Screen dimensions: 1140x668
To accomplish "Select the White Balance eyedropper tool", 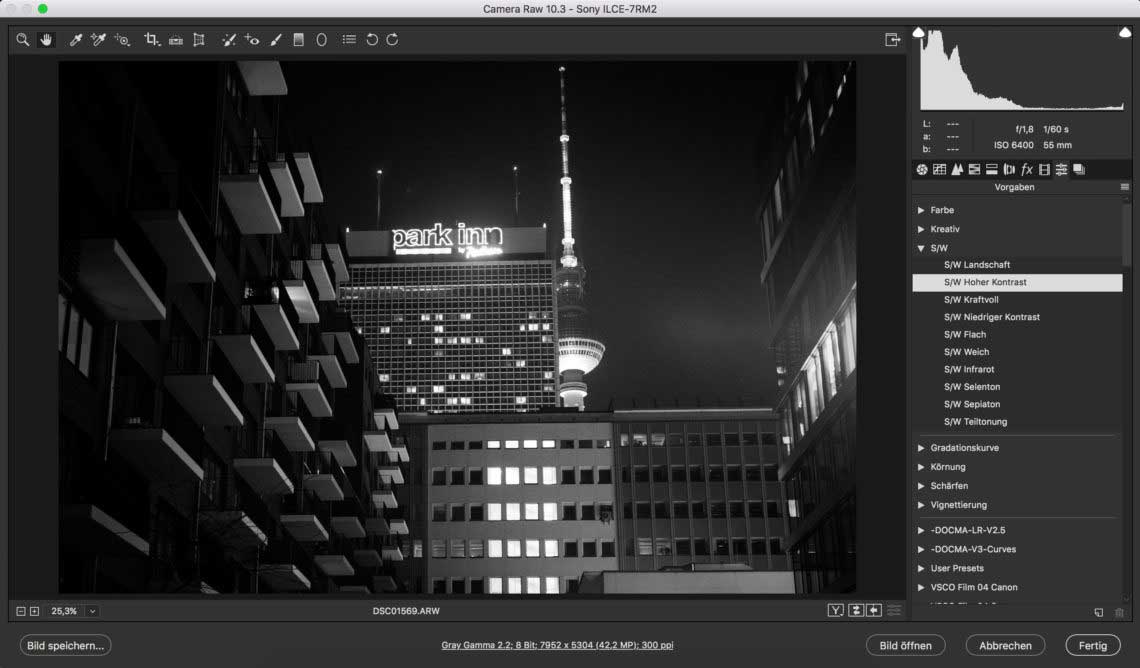I will [76, 40].
